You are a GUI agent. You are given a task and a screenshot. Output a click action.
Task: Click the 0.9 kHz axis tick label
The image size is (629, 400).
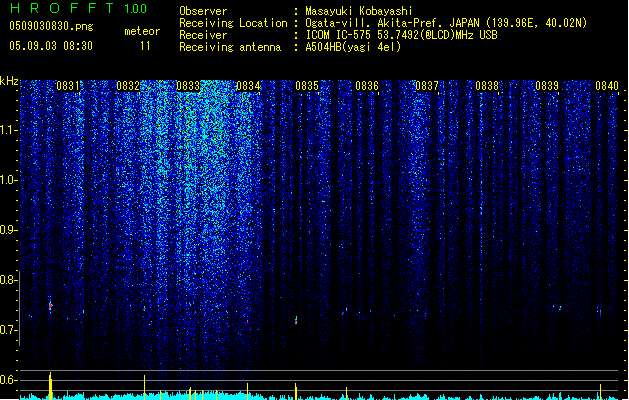[x=8, y=230]
